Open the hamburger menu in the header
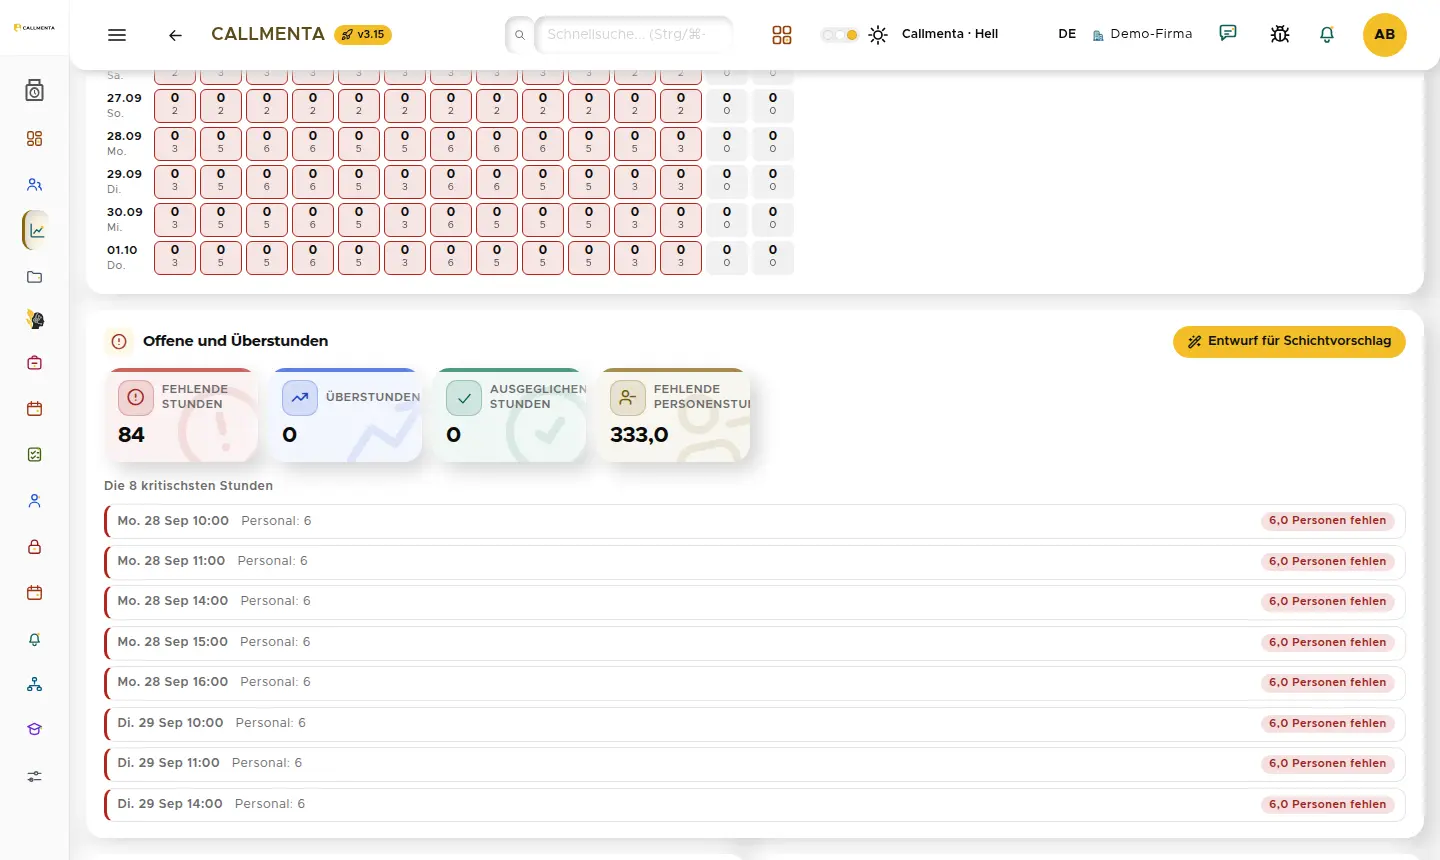 pyautogui.click(x=117, y=35)
